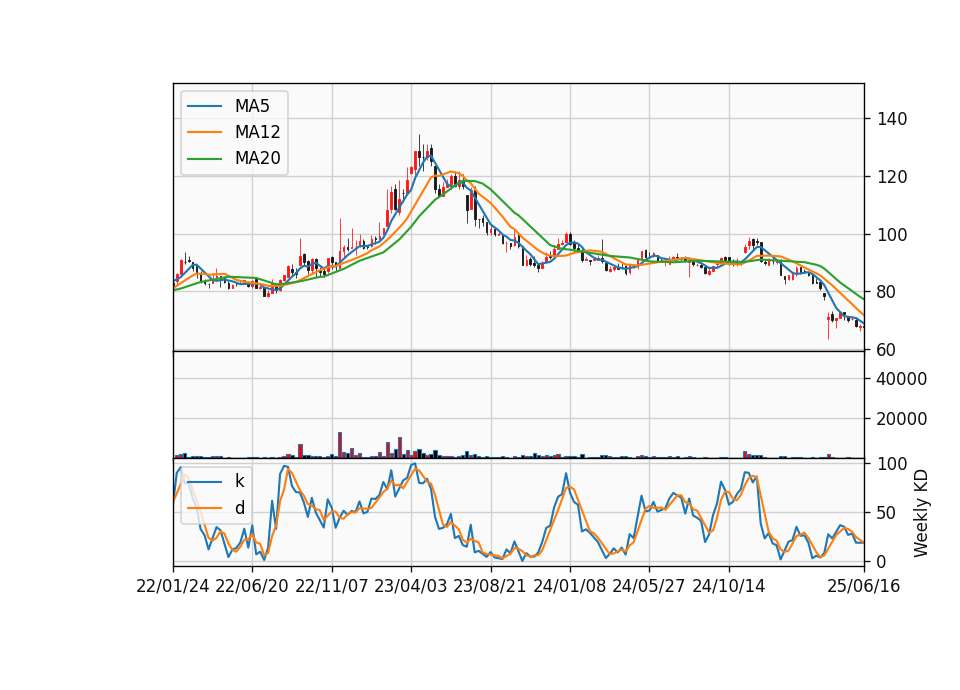The image size is (960, 690).
Task: Click the 20000 volume axis tick
Action: tap(901, 419)
